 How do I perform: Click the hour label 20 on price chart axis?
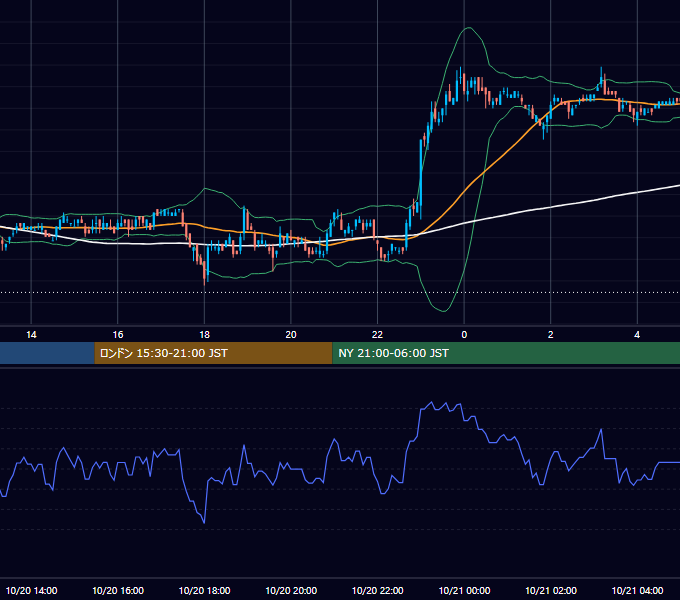tap(291, 335)
